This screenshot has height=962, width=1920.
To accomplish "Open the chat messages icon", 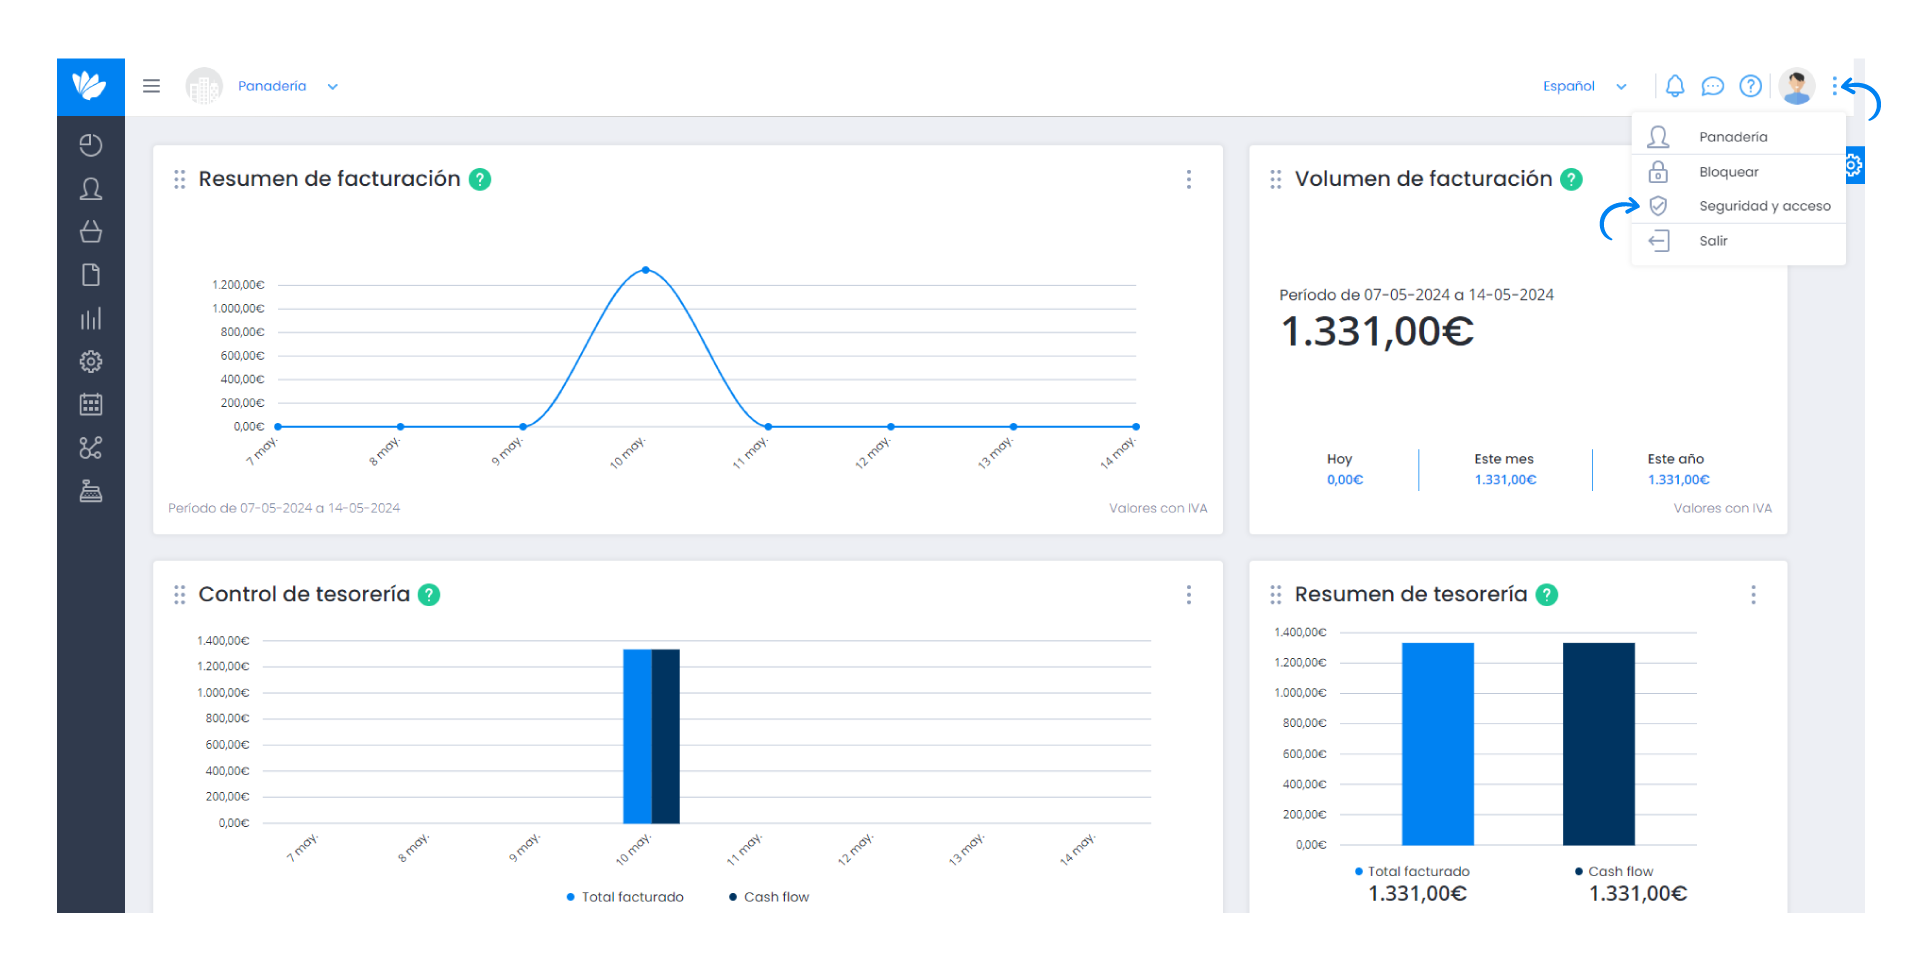I will (x=1712, y=86).
